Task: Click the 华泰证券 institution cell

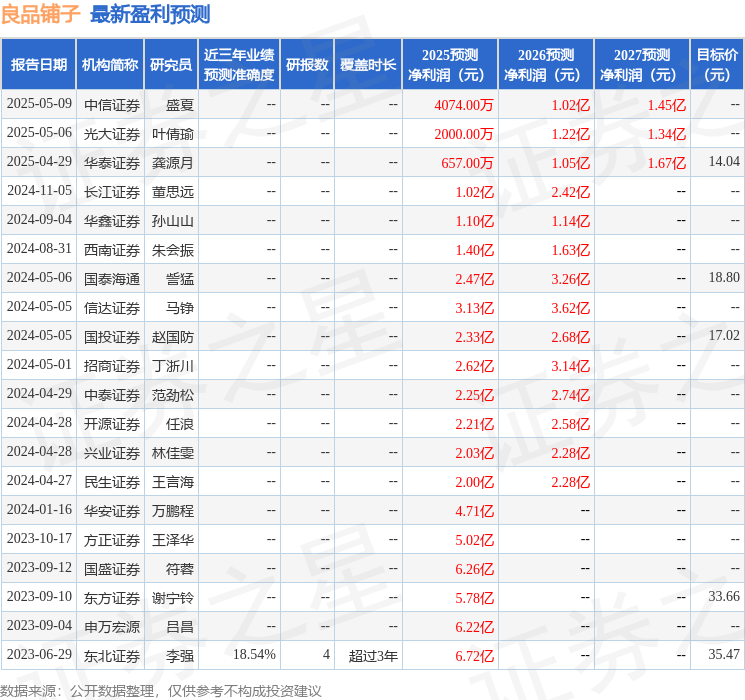Action: coord(112,163)
